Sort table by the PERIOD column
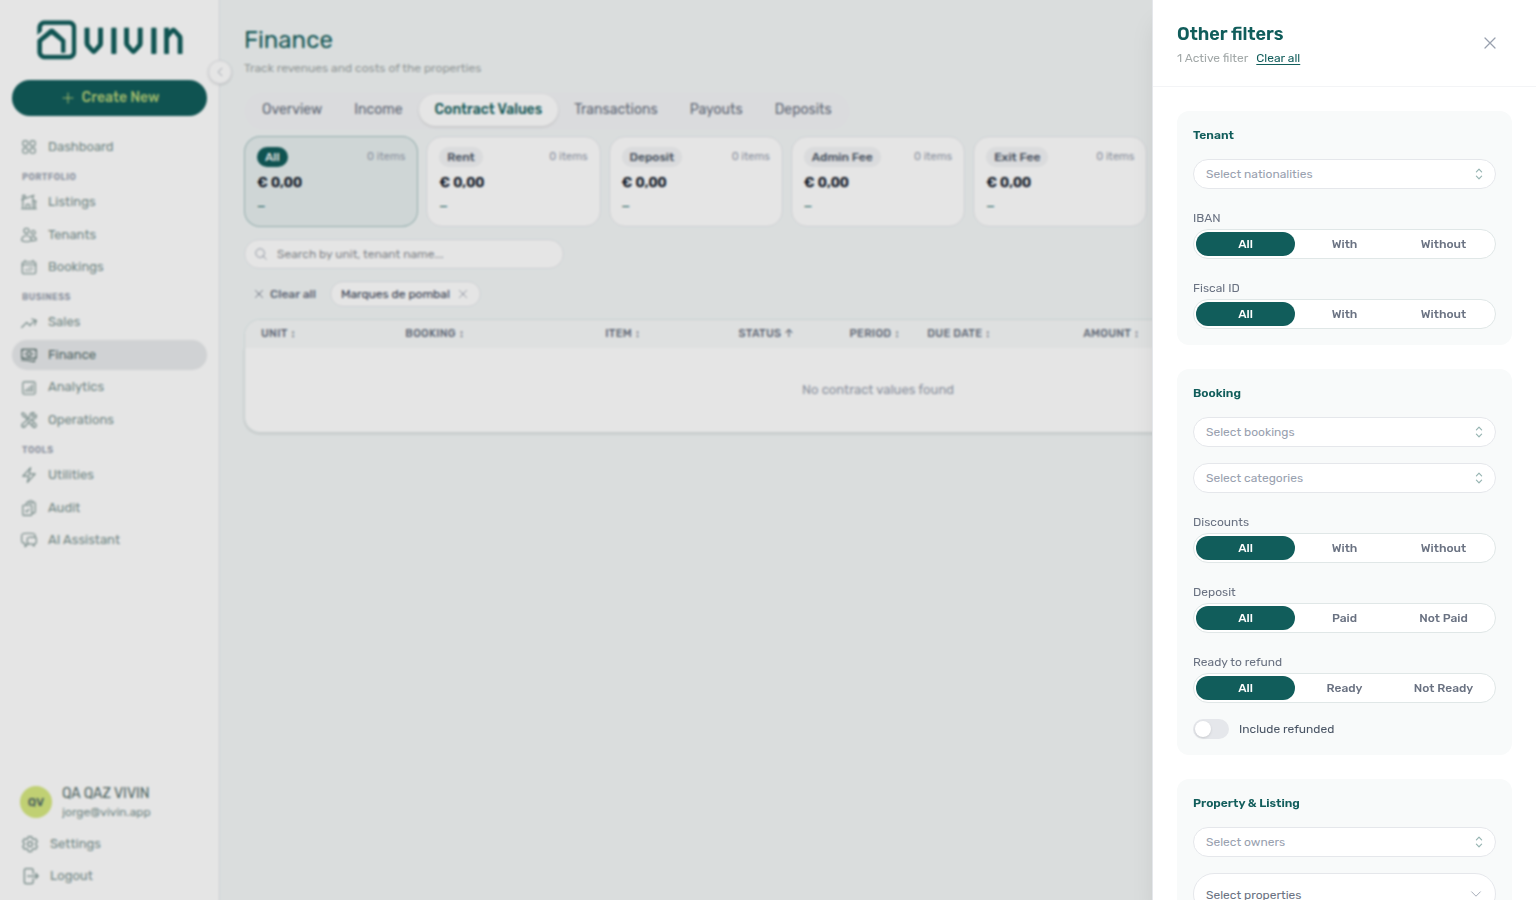This screenshot has width=1536, height=900. 874,333
